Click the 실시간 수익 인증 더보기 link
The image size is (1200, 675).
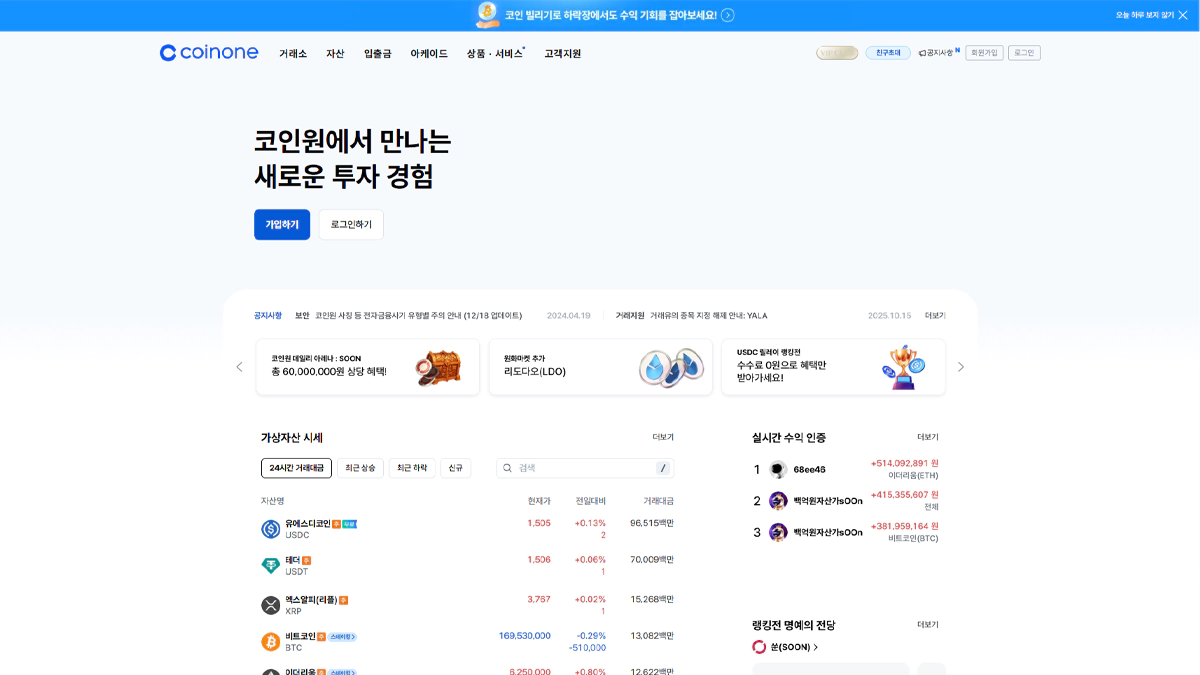point(929,437)
